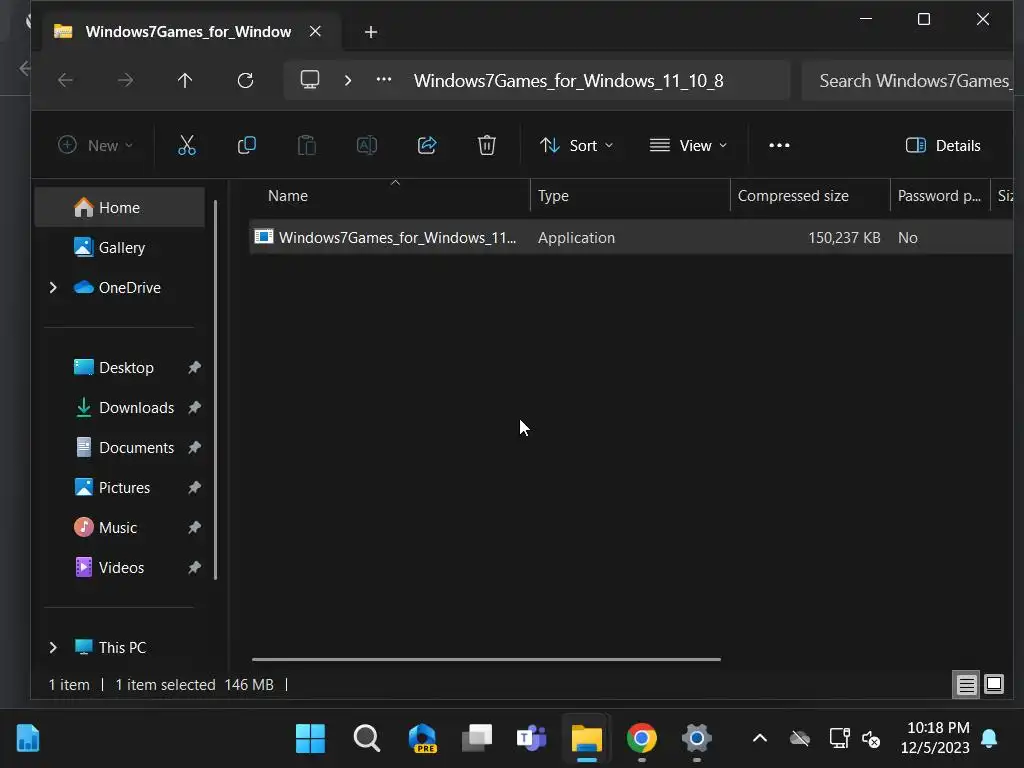
Task: Open Home in the navigation pane
Action: (x=120, y=208)
